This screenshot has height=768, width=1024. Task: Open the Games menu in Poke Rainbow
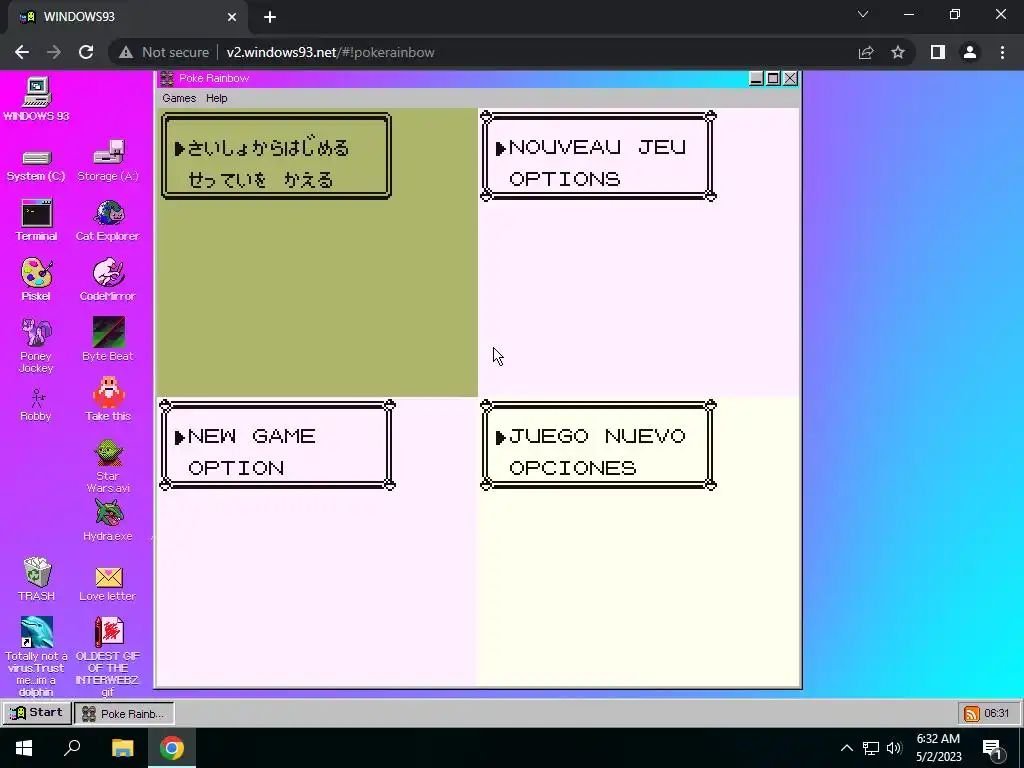pyautogui.click(x=179, y=98)
